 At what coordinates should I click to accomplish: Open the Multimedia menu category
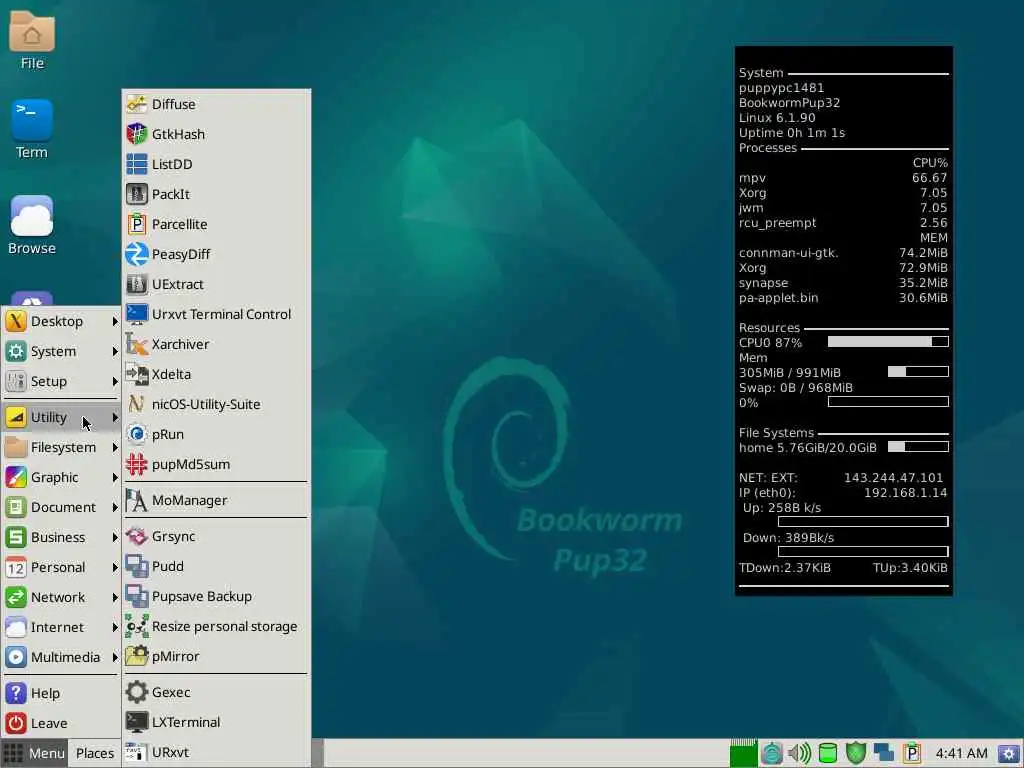click(61, 658)
